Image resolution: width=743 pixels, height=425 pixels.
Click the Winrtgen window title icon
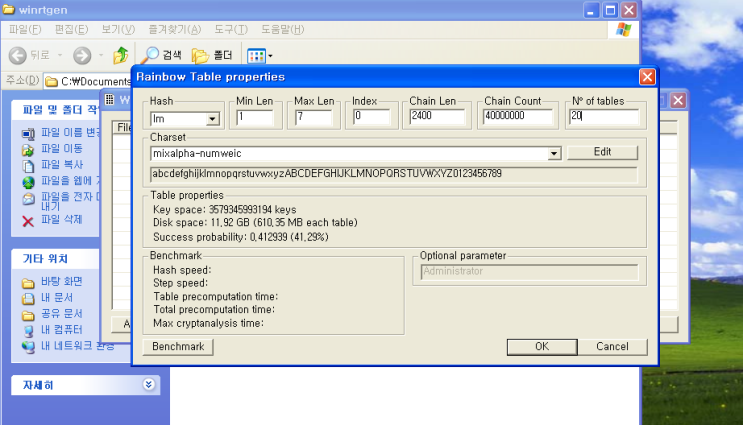coord(109,99)
